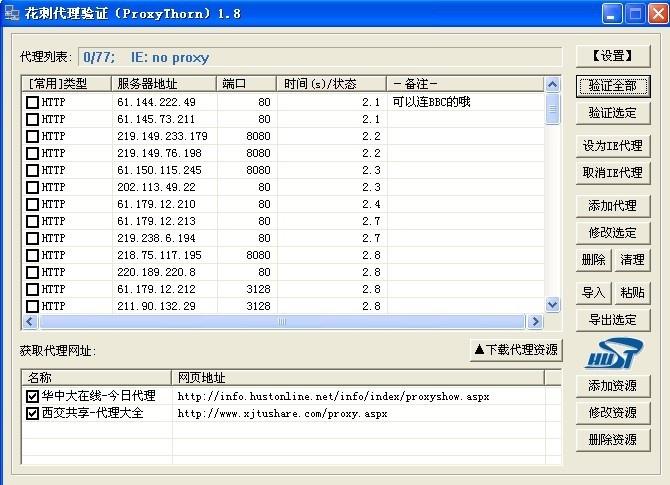
Task: Sort by the 服务器地址 column header
Action: pos(164,84)
